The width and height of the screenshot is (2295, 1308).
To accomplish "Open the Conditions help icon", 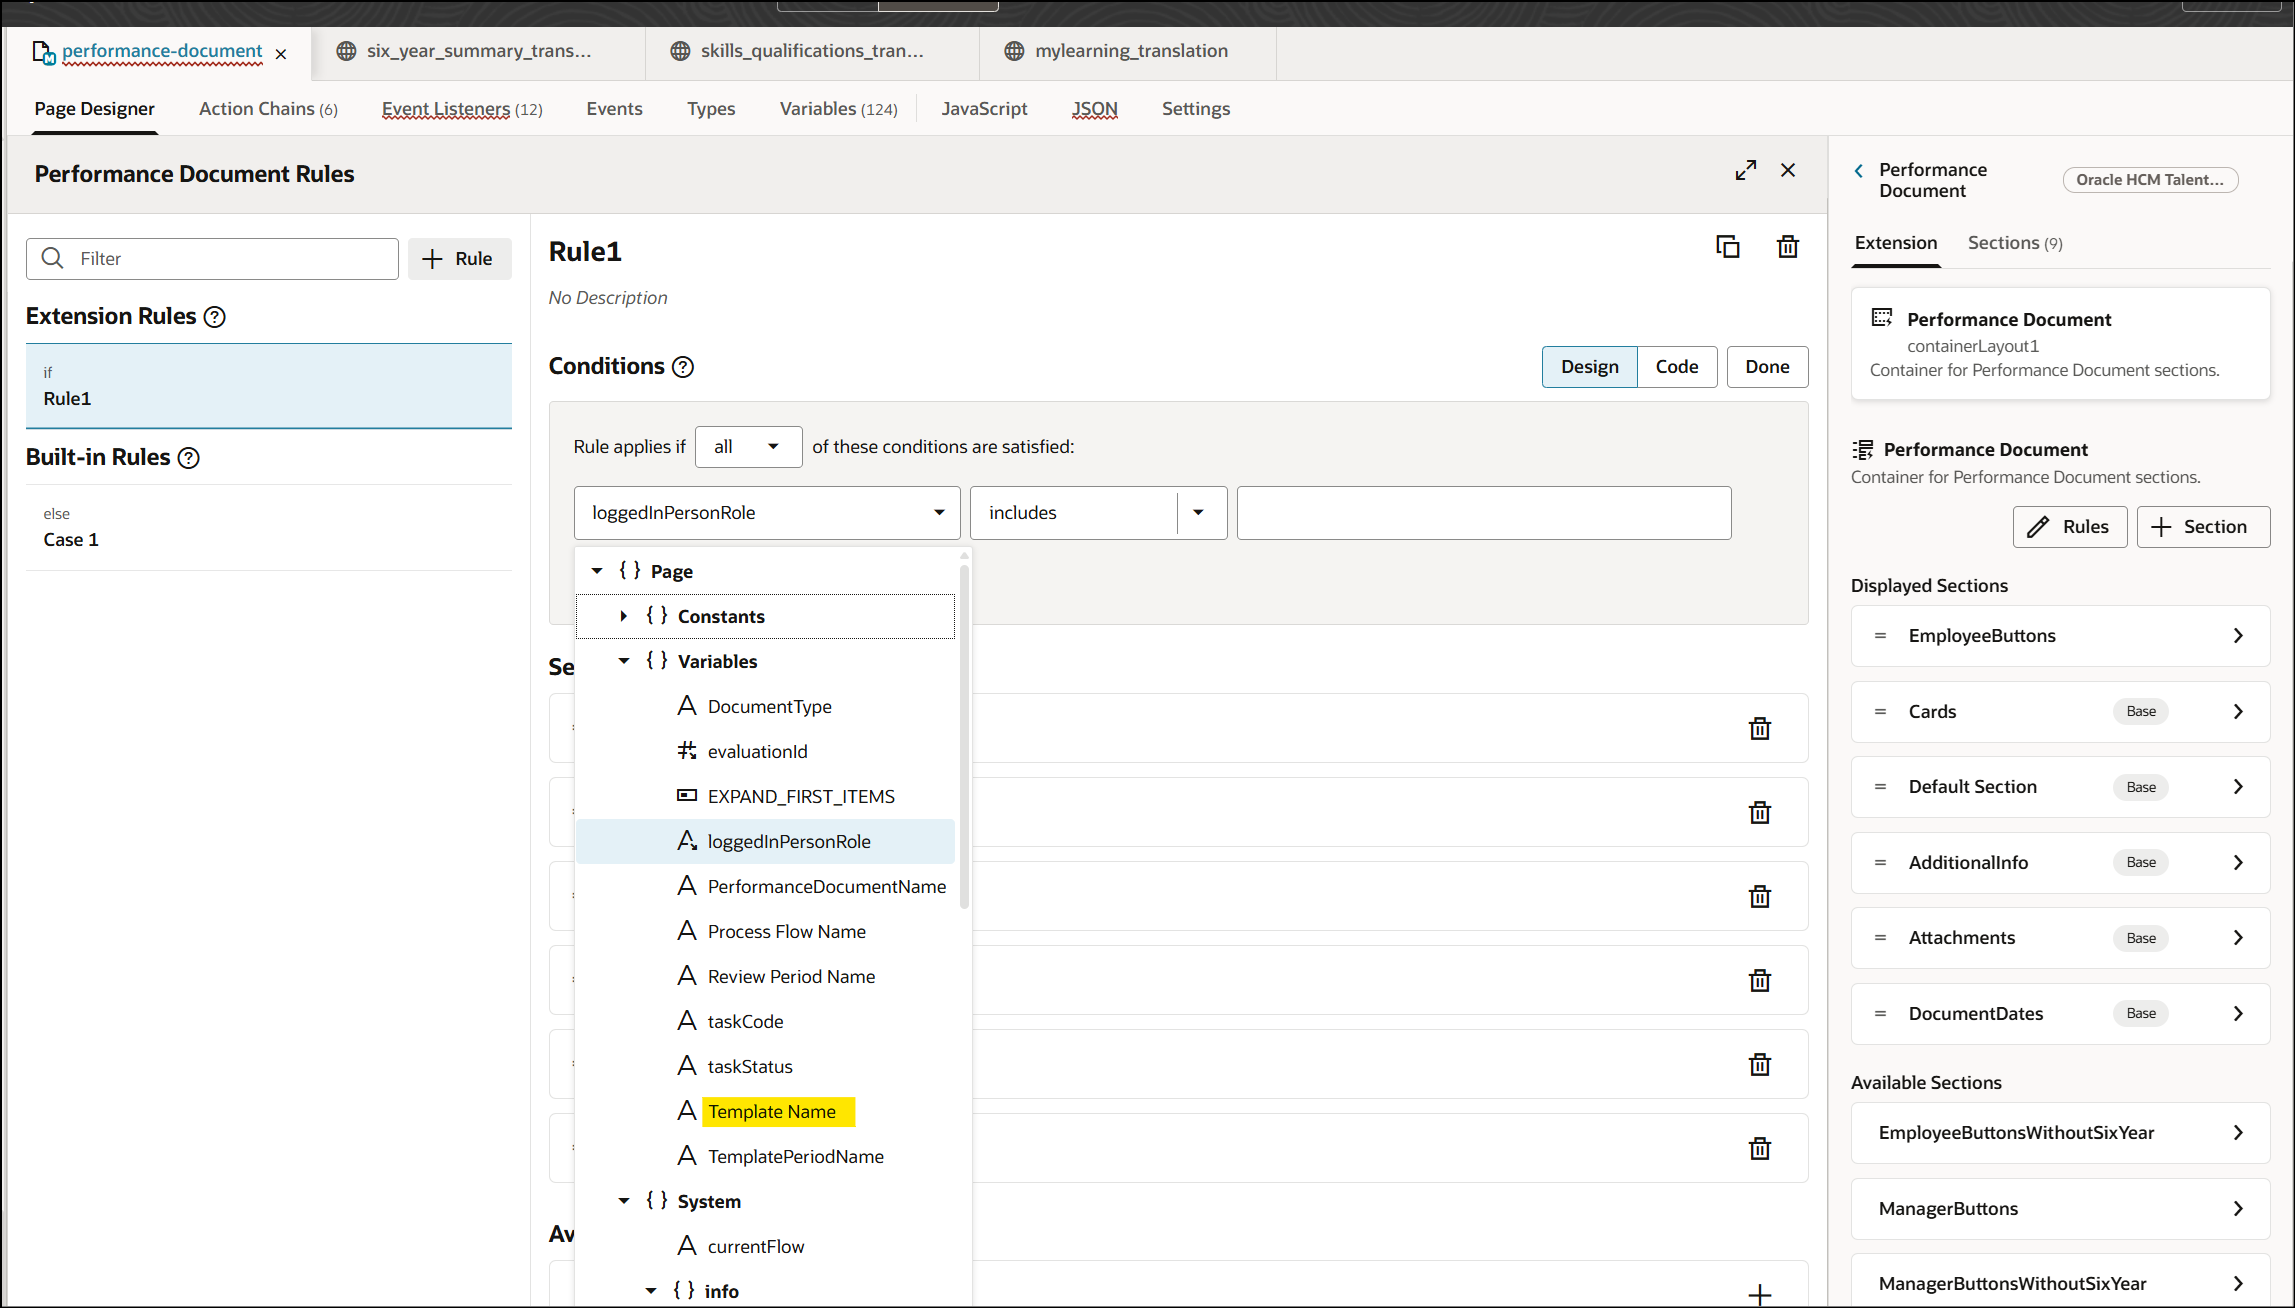I will click(683, 367).
